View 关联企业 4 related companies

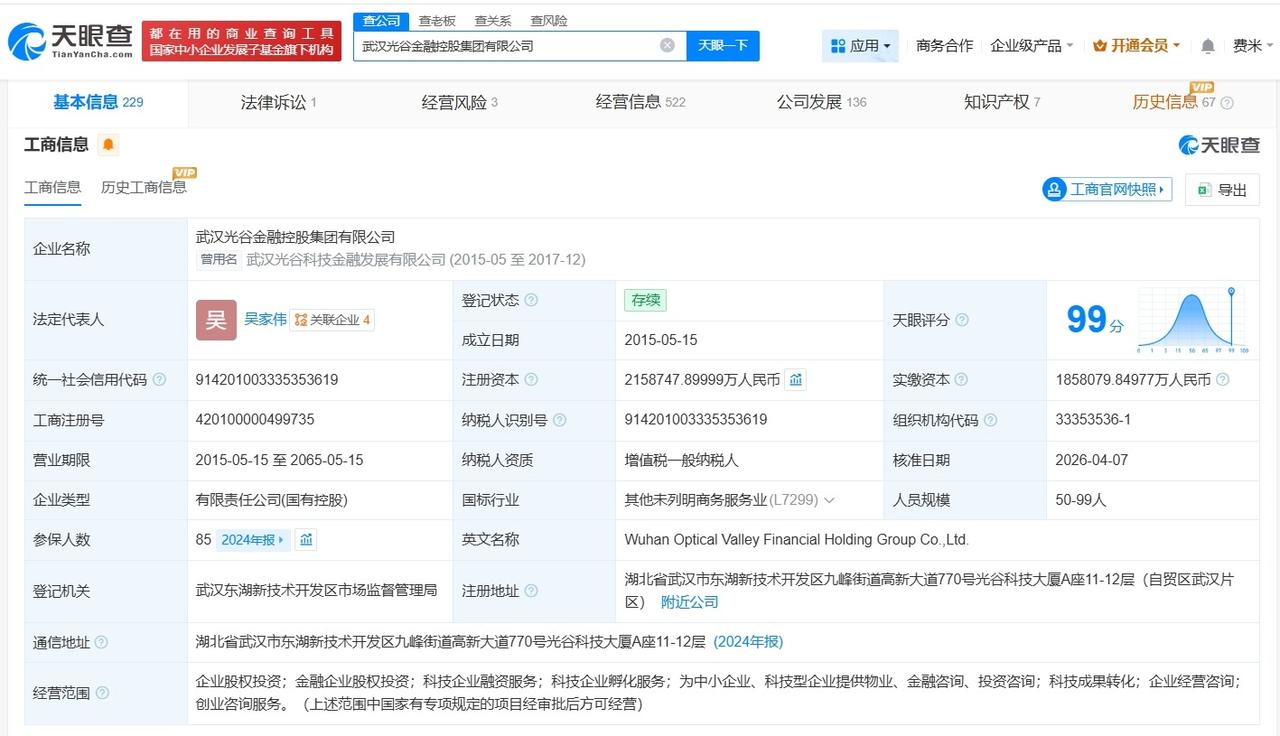point(333,320)
